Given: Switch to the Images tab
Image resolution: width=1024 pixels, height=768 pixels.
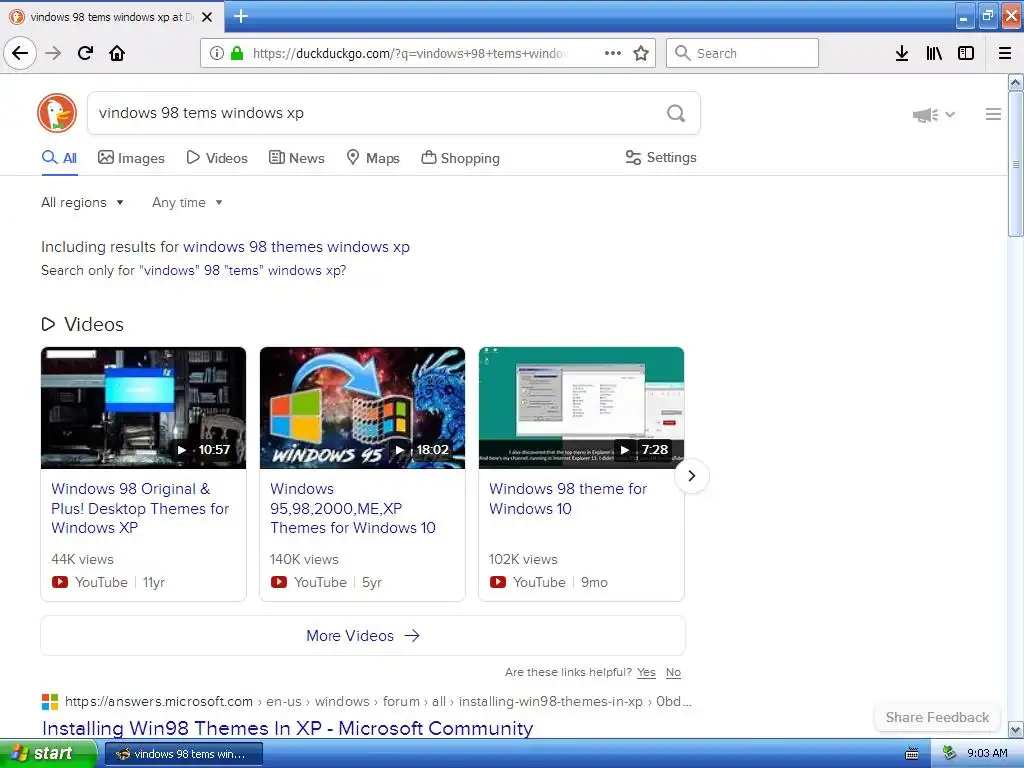Looking at the screenshot, I should click(131, 158).
